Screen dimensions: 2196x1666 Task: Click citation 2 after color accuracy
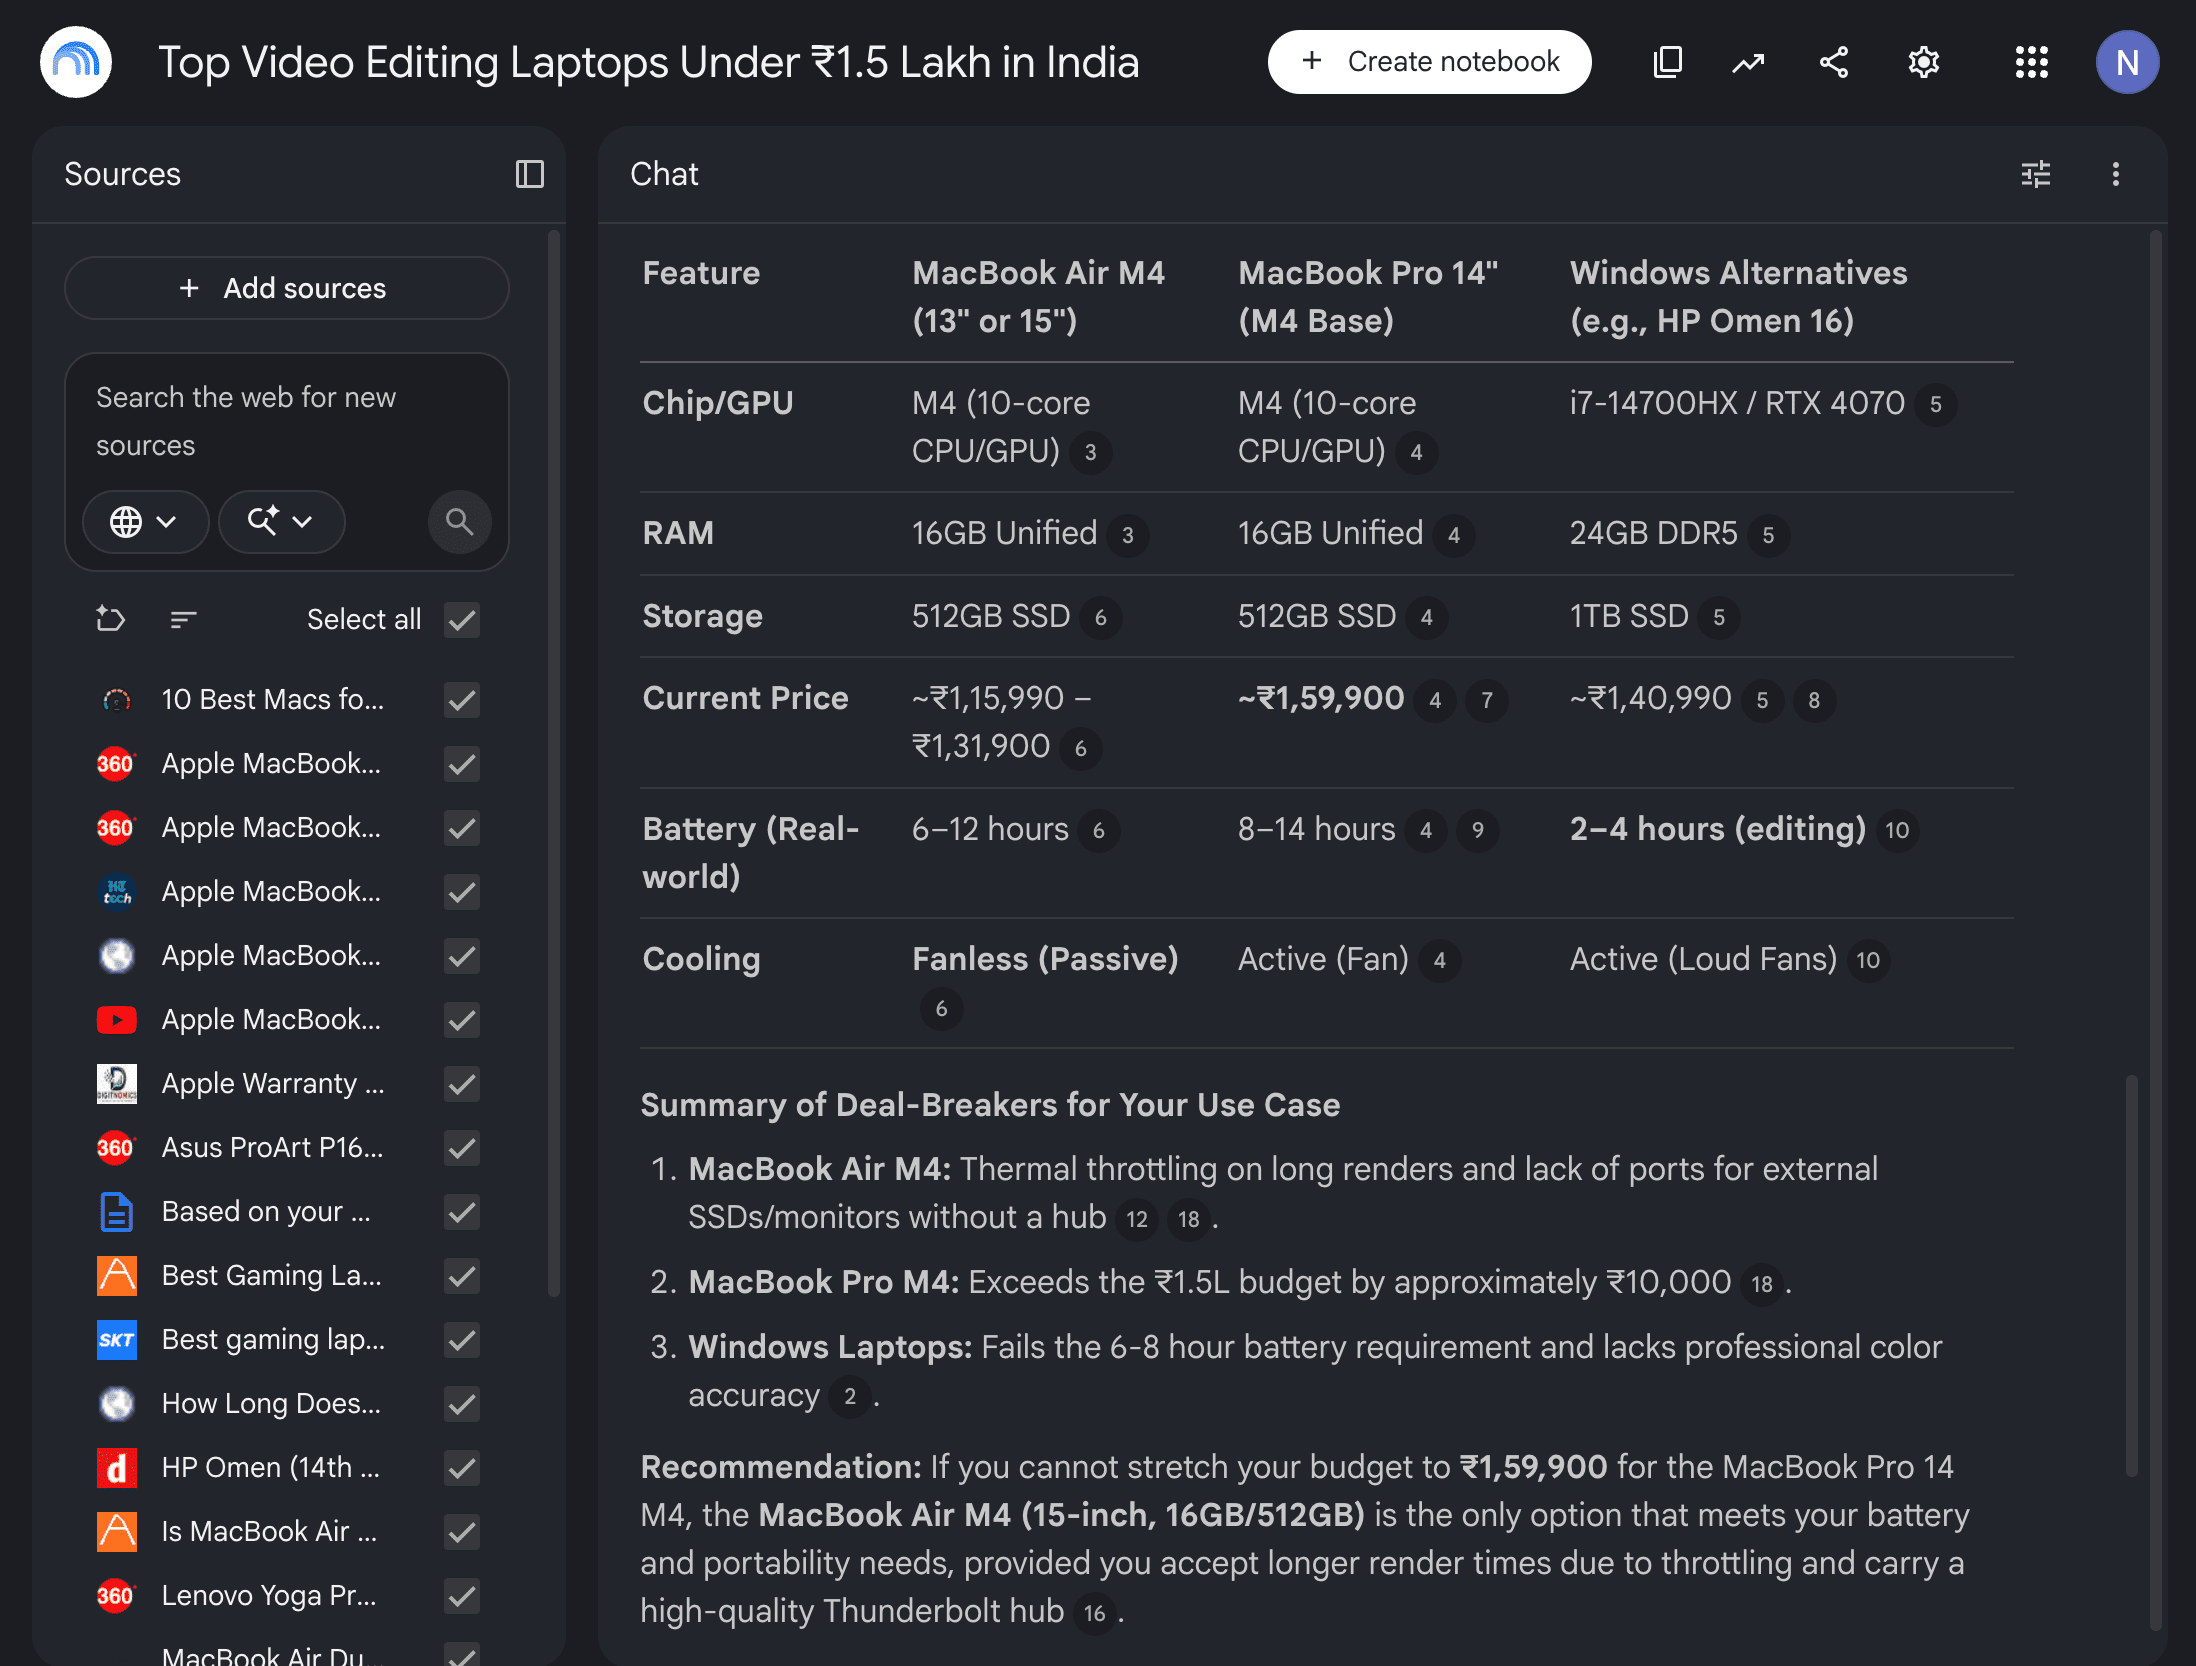click(x=850, y=1397)
